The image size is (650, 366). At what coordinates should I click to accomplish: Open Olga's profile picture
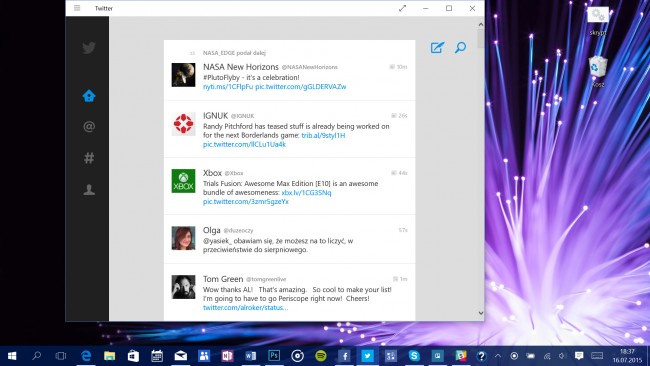(x=184, y=238)
